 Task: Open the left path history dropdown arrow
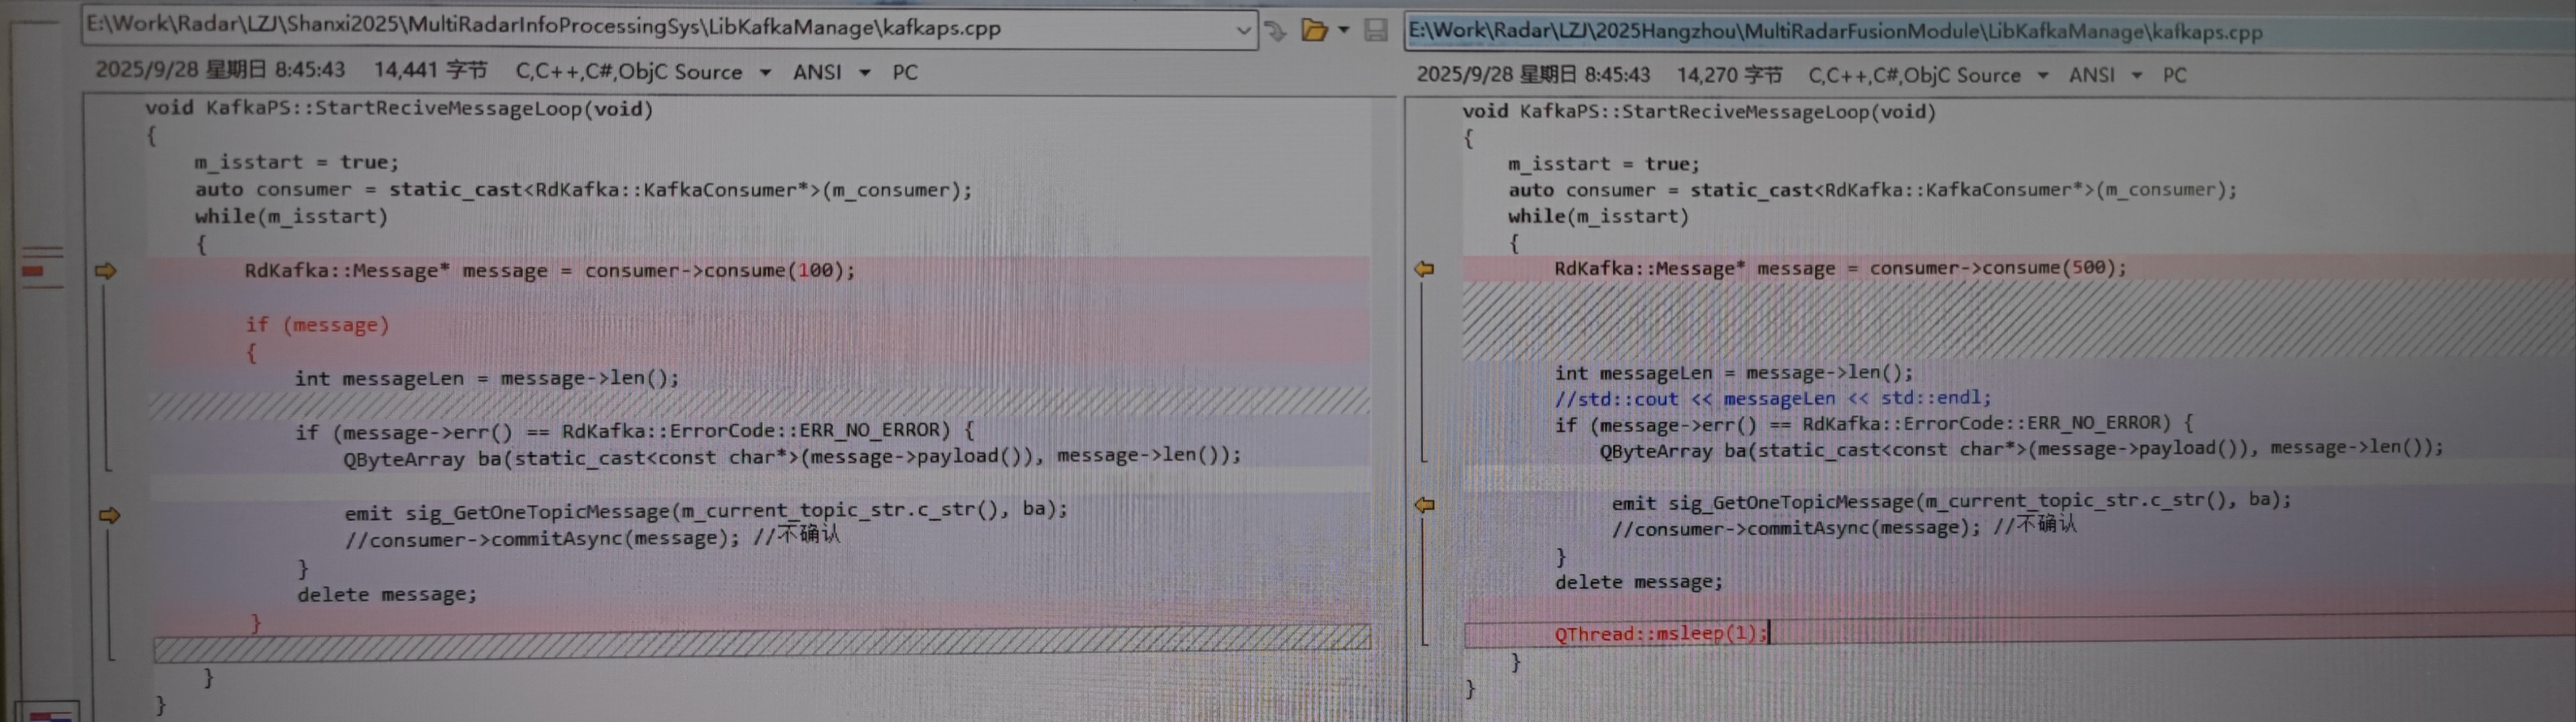pos(1243,30)
